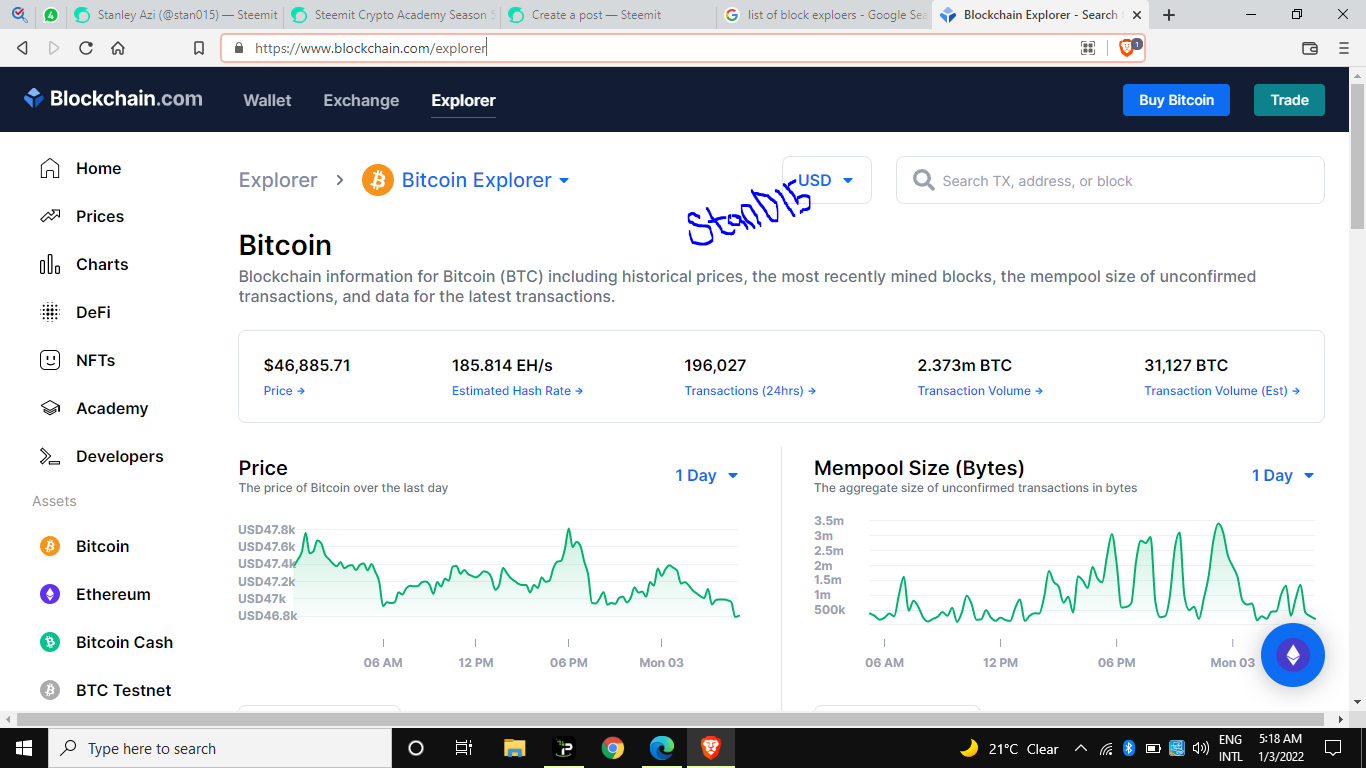Click the browser forward arrow

coord(54,48)
